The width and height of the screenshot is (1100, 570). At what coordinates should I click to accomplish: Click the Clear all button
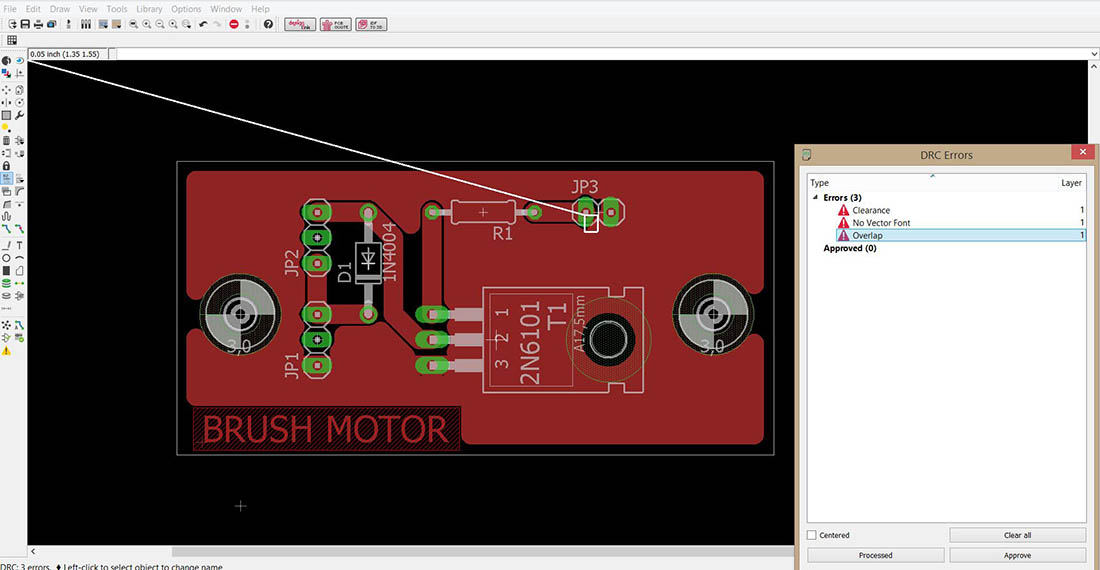pyautogui.click(x=1017, y=535)
